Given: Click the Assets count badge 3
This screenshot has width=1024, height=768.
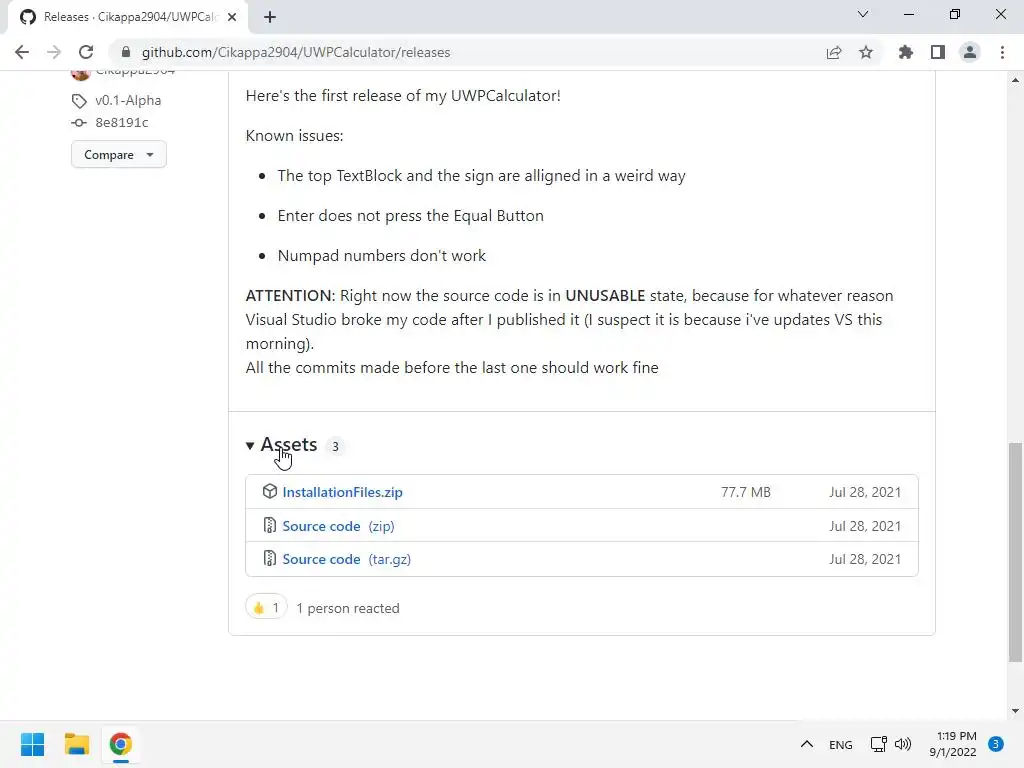Looking at the screenshot, I should 335,446.
